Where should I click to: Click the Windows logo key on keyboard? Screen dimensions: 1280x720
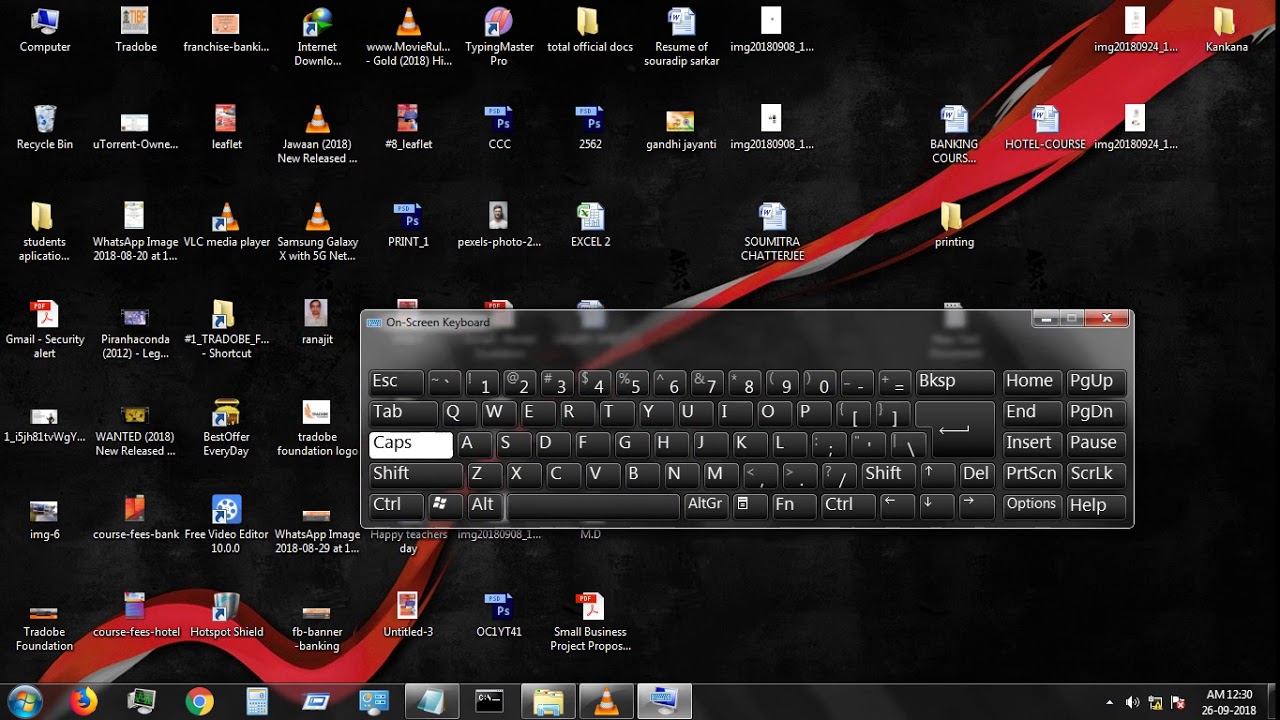pos(445,506)
